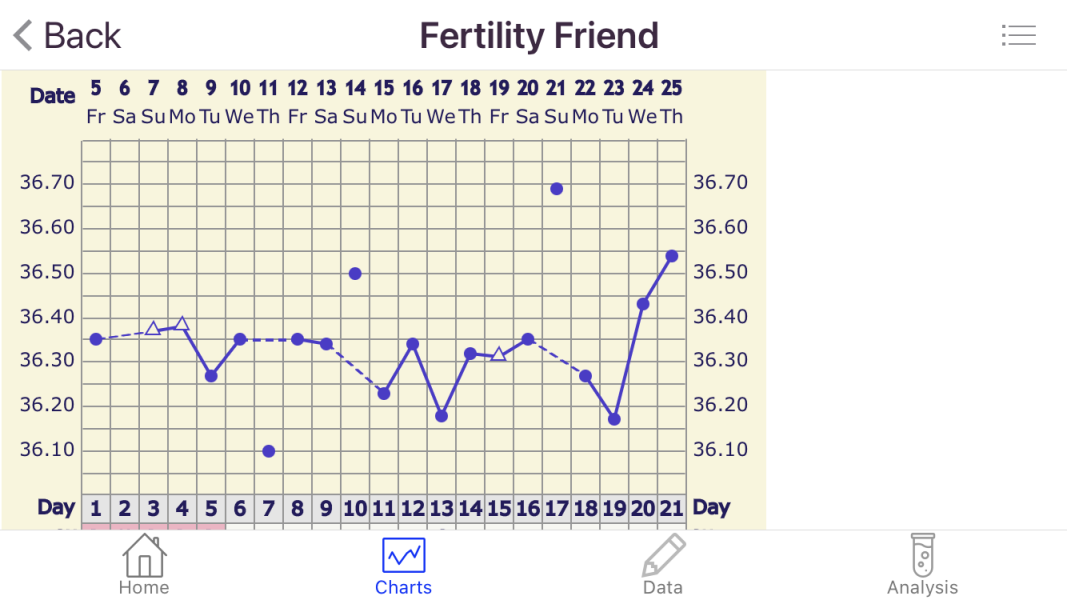Viewport: 1067px width, 600px height.
Task: Select the open triangle marker on cycle day 15
Action: pyautogui.click(x=499, y=354)
